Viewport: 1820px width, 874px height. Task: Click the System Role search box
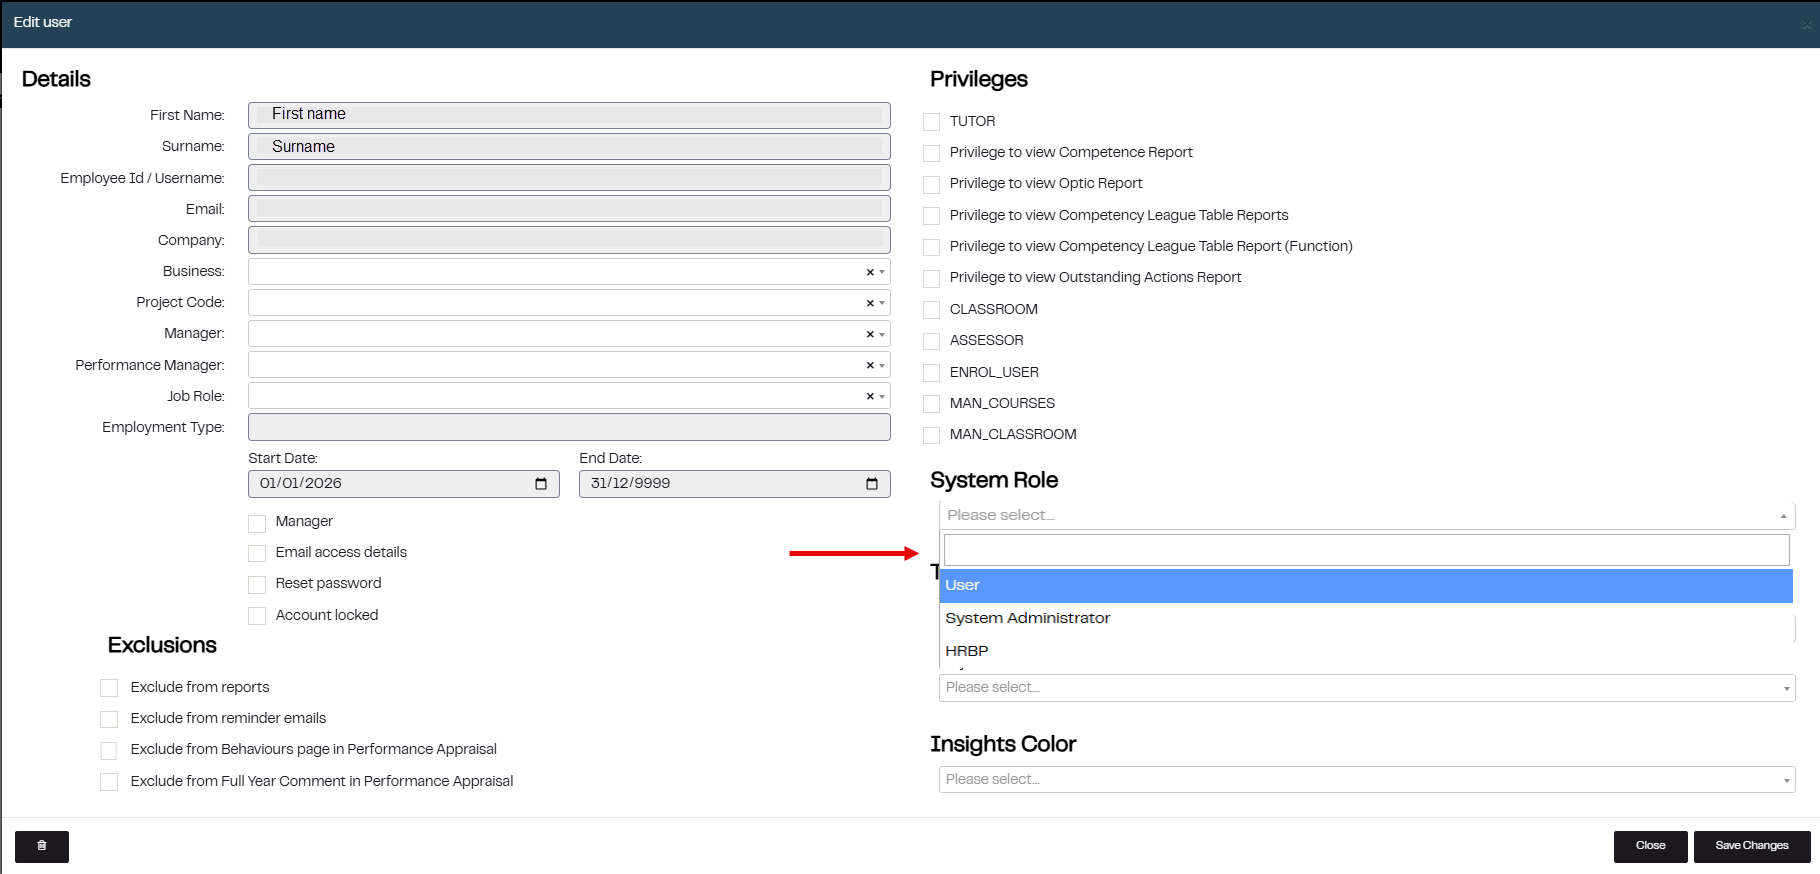(x=1366, y=550)
